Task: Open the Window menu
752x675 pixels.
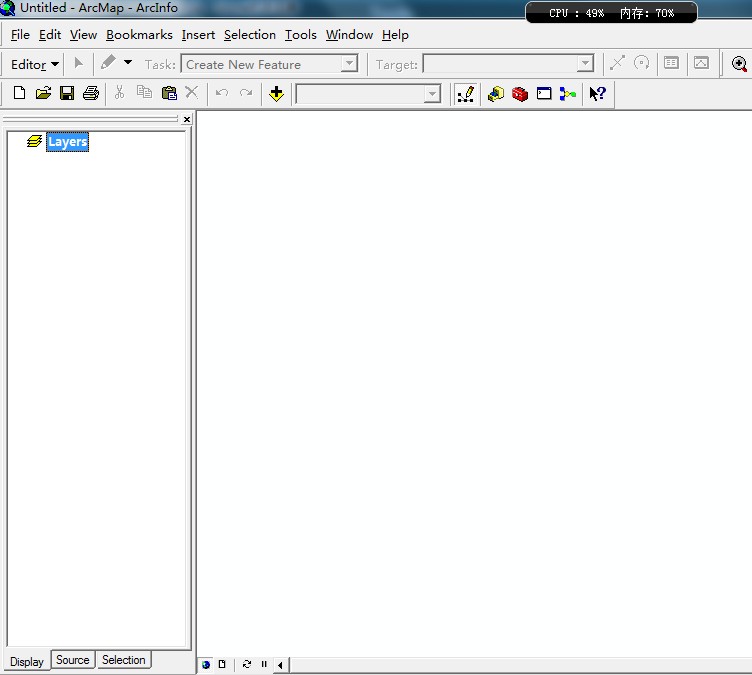Action: 349,35
